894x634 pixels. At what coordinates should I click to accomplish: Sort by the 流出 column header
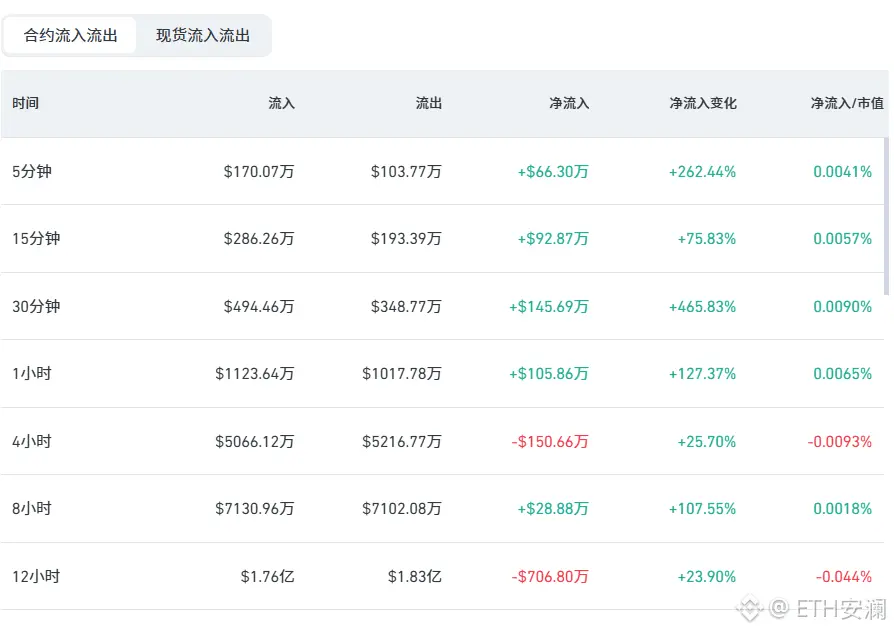[x=428, y=103]
